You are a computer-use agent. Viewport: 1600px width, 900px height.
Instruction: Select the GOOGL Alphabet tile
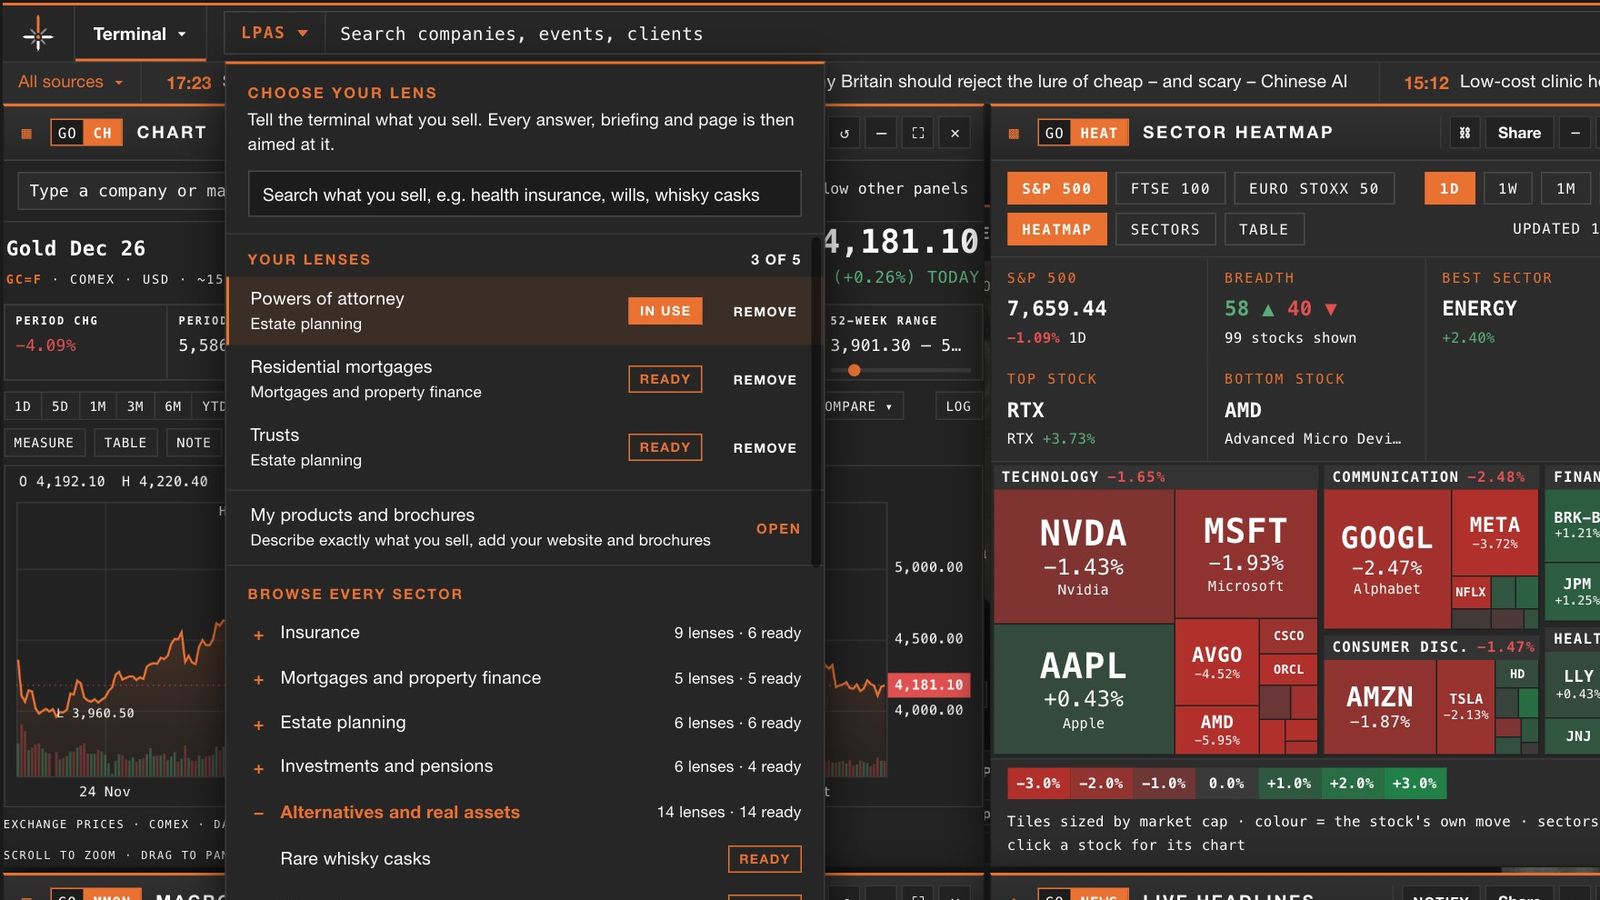click(1386, 558)
